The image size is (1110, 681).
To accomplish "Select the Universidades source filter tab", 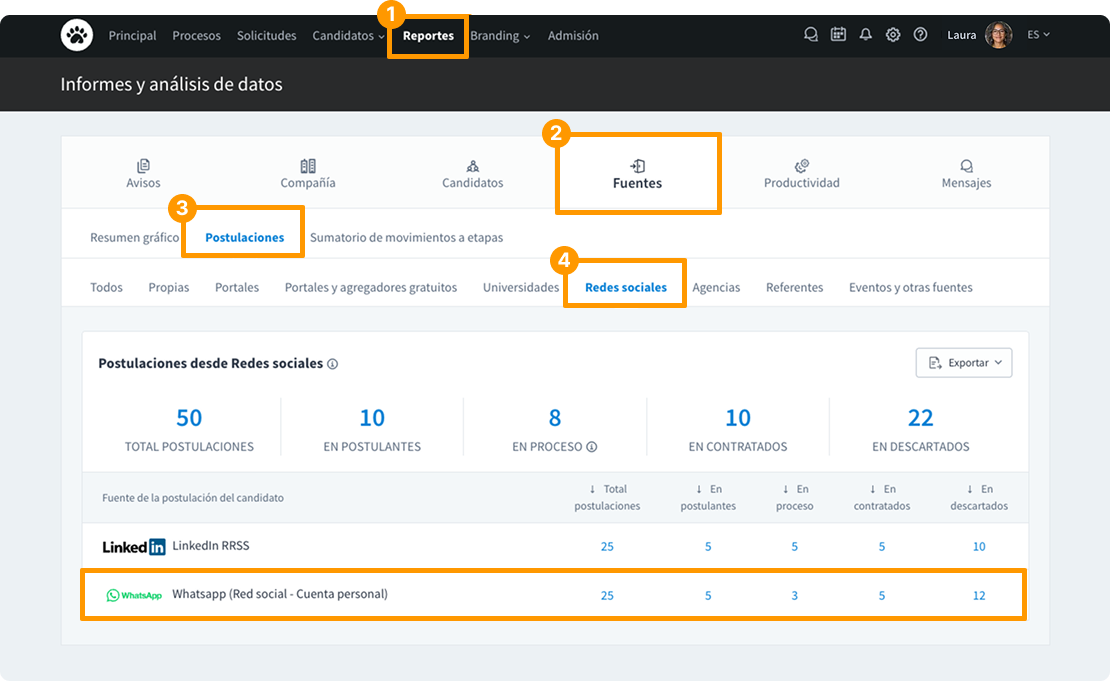I will pos(520,287).
